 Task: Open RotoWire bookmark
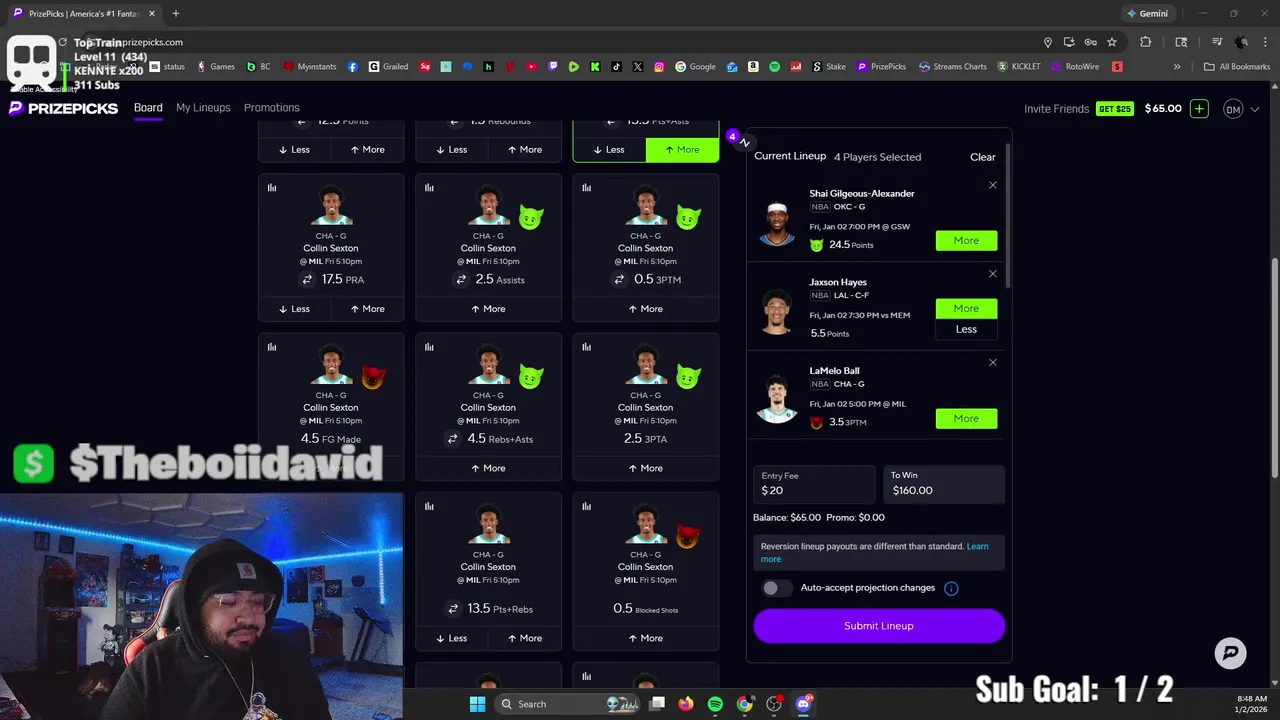pos(1074,67)
